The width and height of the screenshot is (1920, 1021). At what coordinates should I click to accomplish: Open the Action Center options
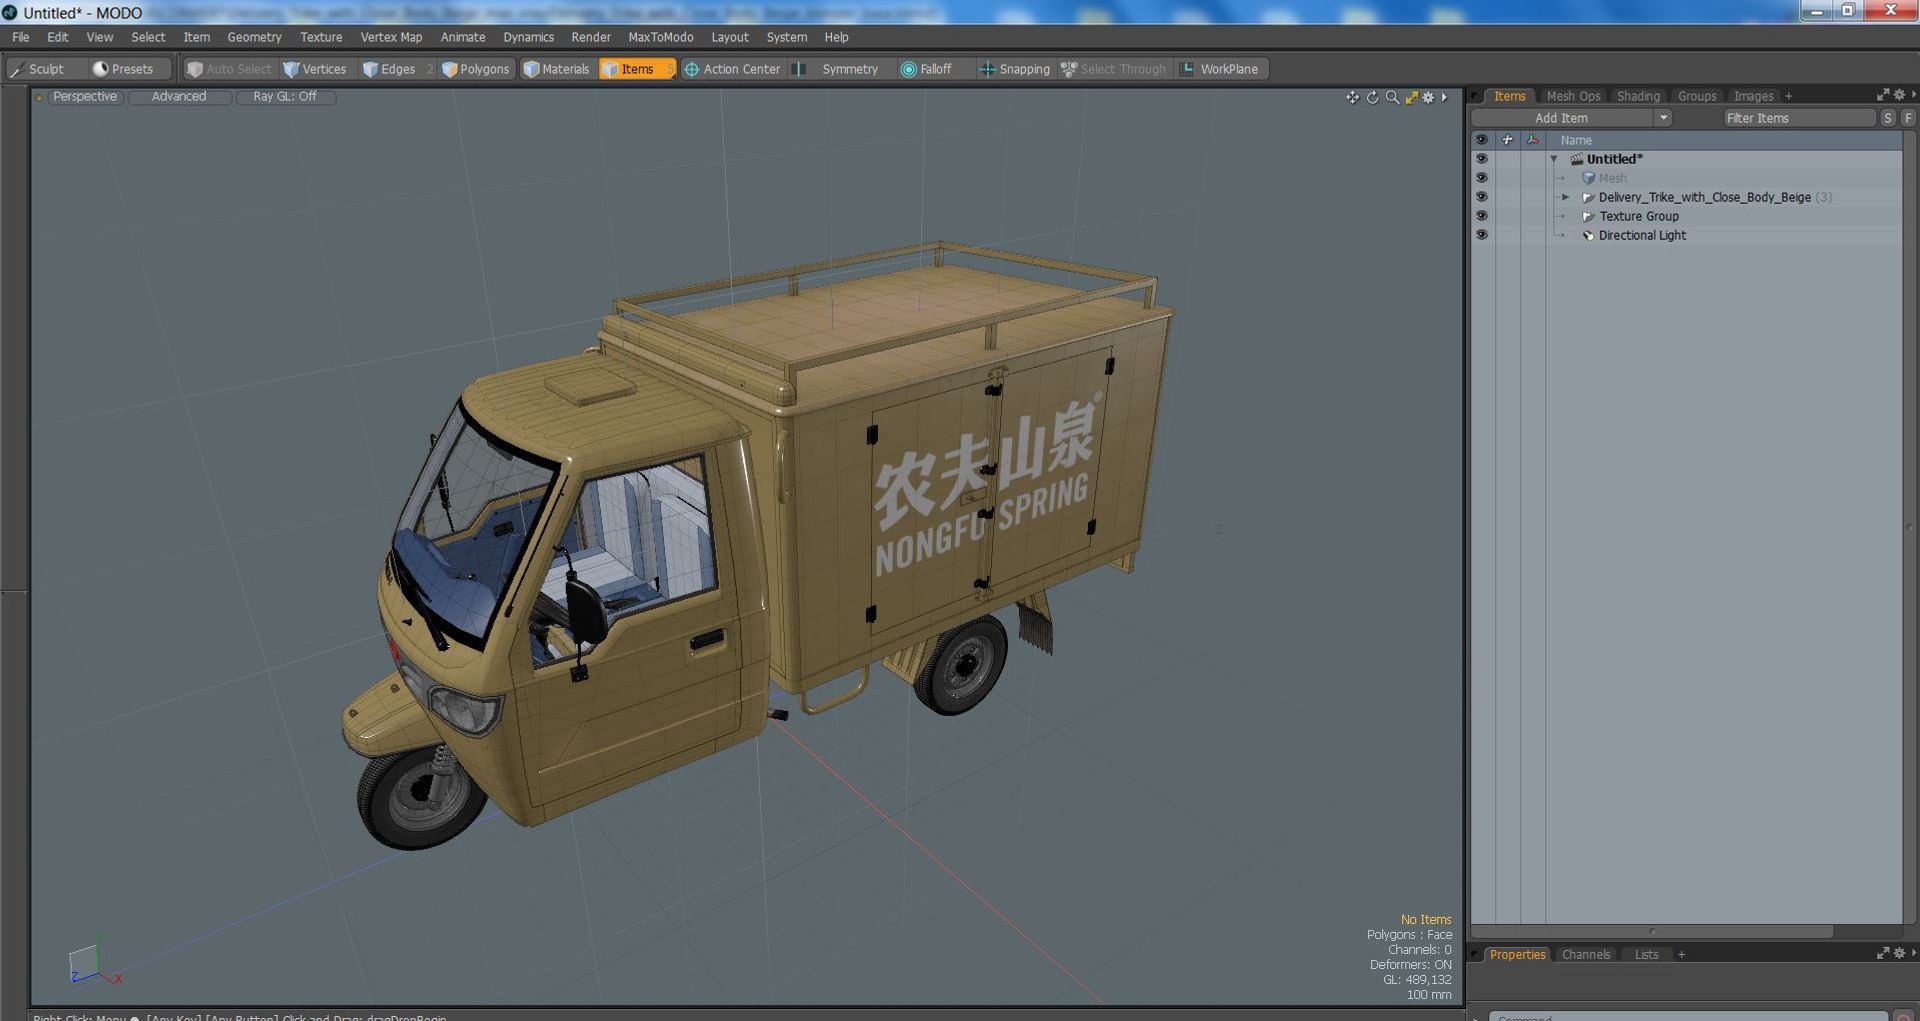(732, 69)
